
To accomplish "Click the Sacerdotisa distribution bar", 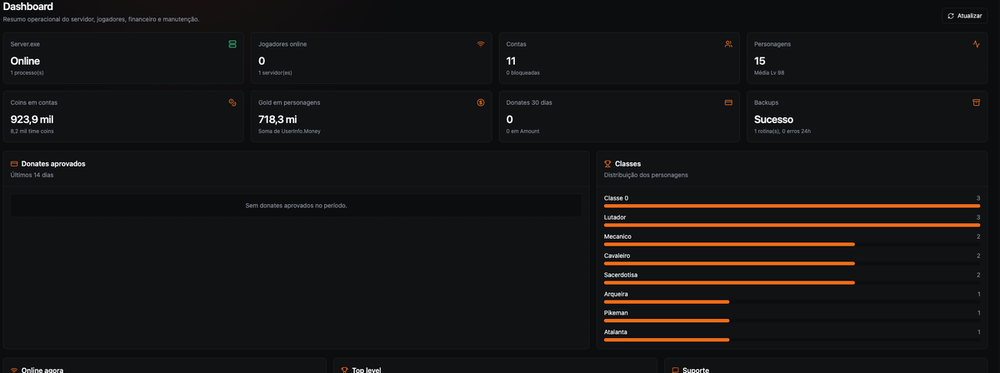I will 792,282.
